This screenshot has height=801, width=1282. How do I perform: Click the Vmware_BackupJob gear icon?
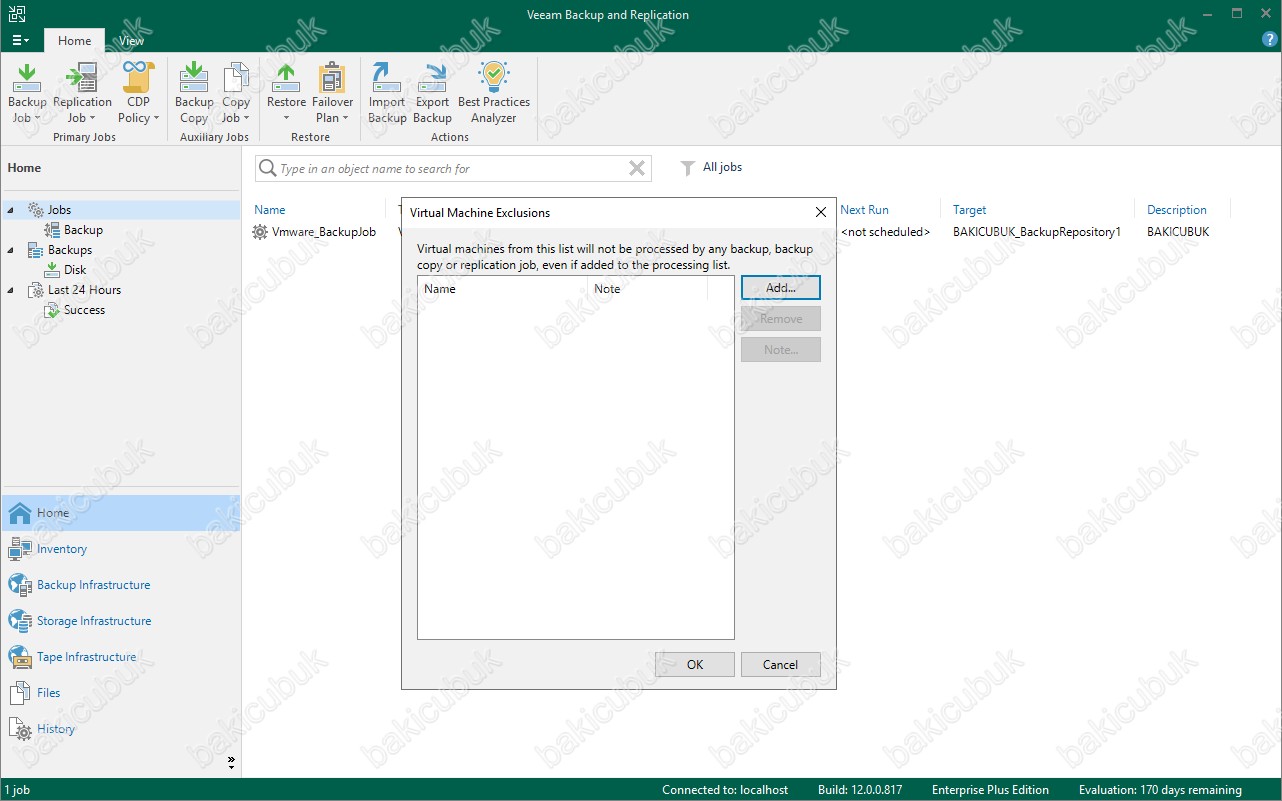(x=260, y=232)
